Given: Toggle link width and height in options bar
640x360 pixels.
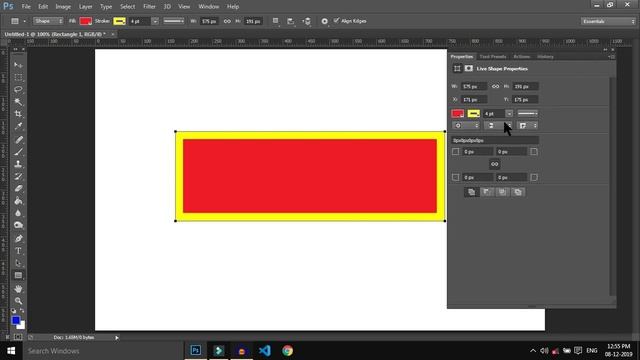Looking at the screenshot, I should (x=227, y=21).
